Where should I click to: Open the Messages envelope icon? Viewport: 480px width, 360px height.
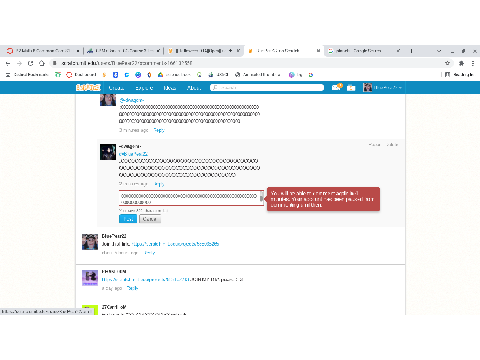[336, 87]
